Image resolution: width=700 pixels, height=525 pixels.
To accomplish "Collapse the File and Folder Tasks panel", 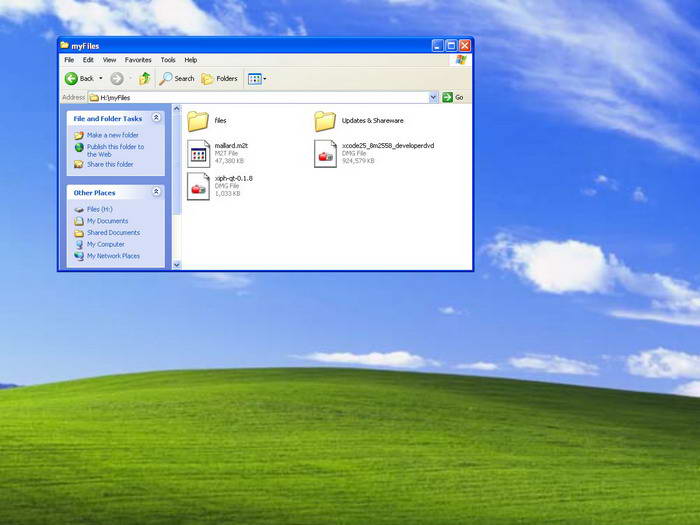I will pos(156,117).
